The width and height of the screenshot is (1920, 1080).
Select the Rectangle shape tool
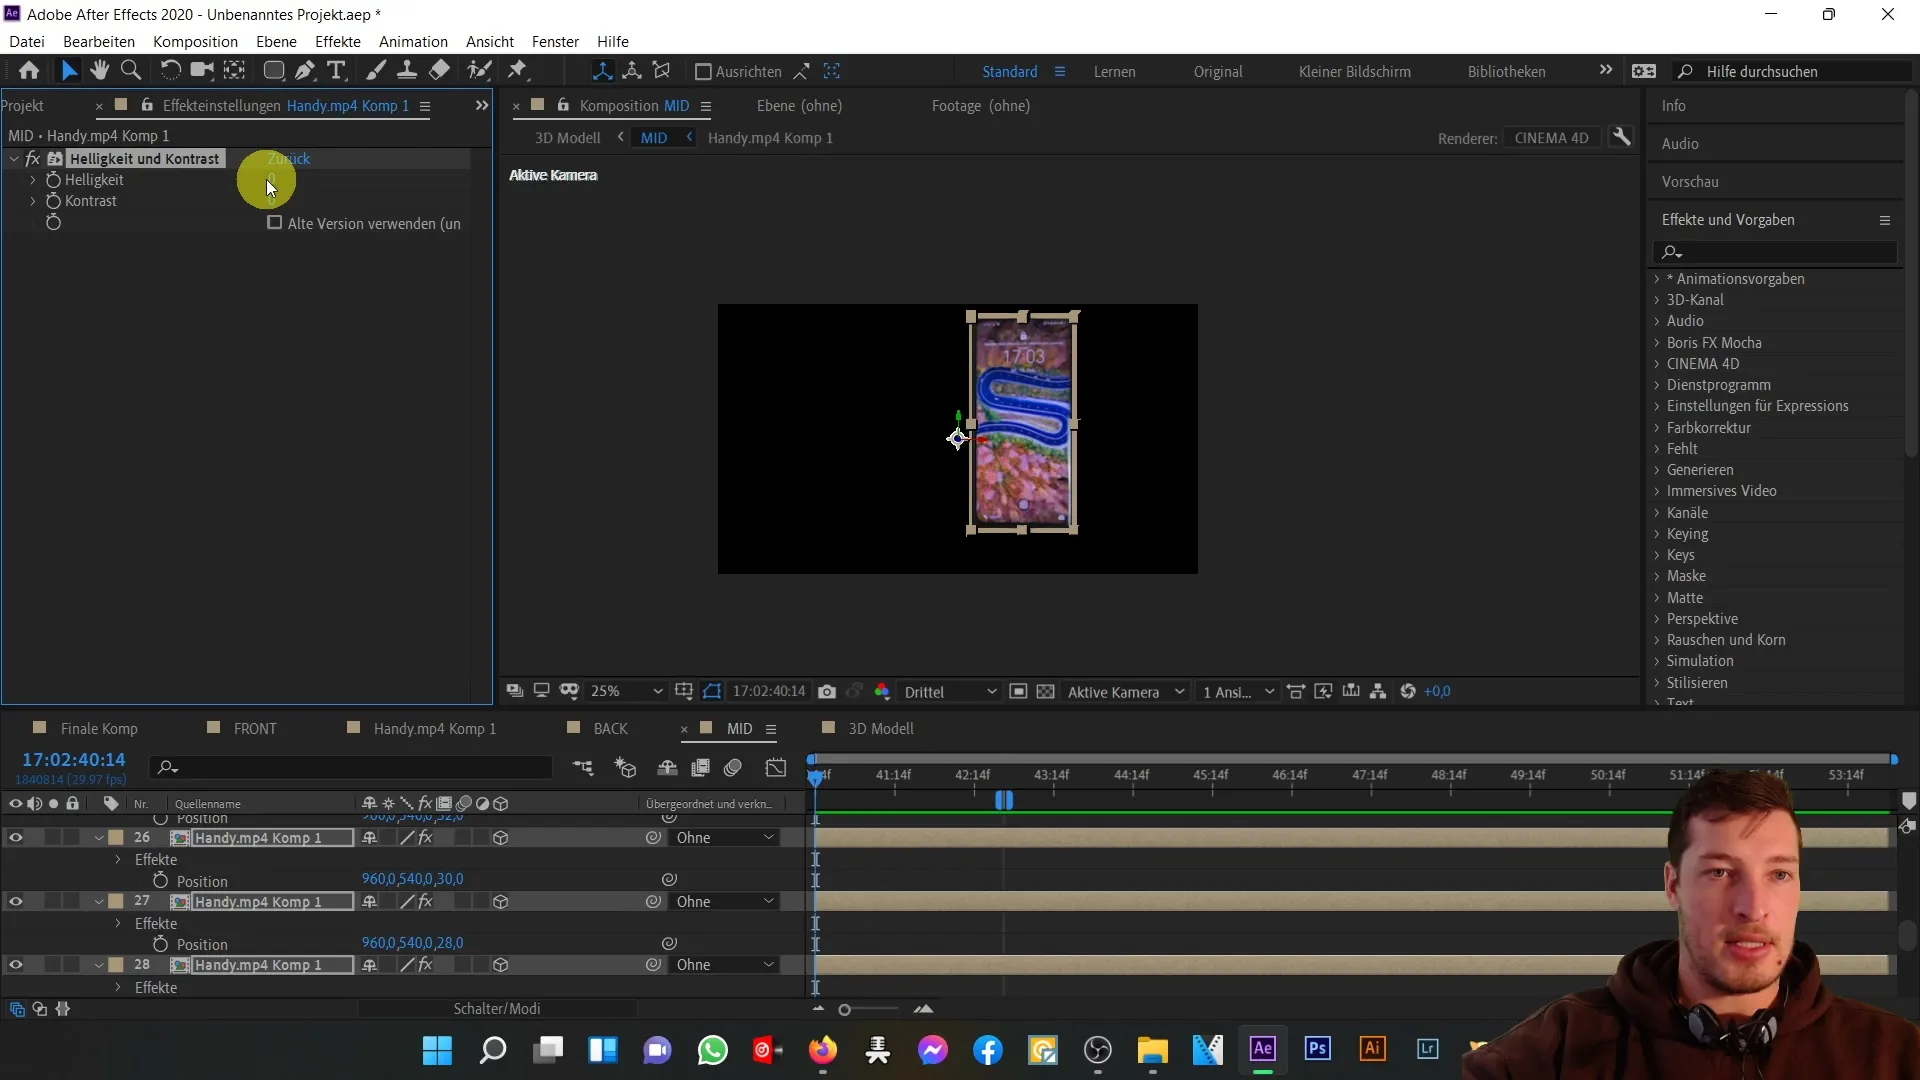(x=273, y=71)
